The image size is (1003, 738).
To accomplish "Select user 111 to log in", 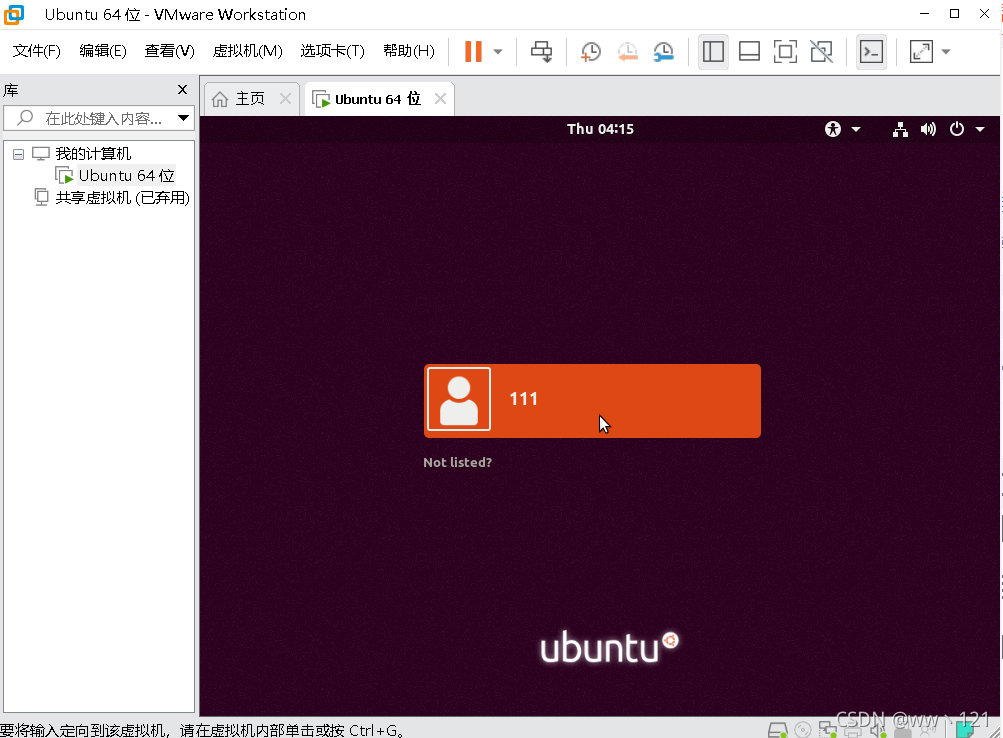I will click(592, 401).
